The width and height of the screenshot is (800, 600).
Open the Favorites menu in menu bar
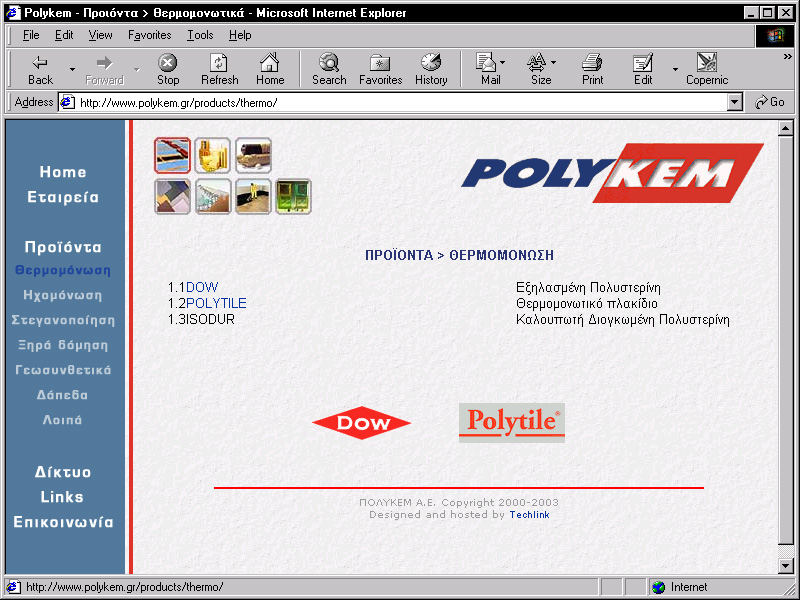[149, 35]
